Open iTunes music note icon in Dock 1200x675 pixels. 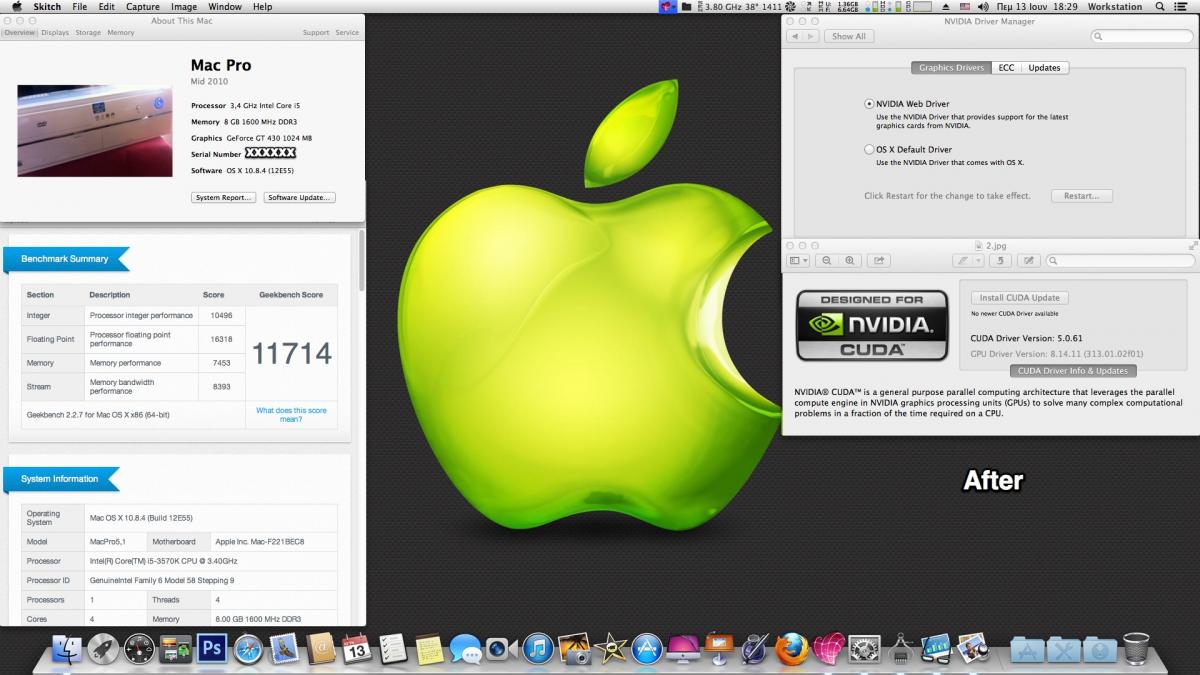pos(538,650)
